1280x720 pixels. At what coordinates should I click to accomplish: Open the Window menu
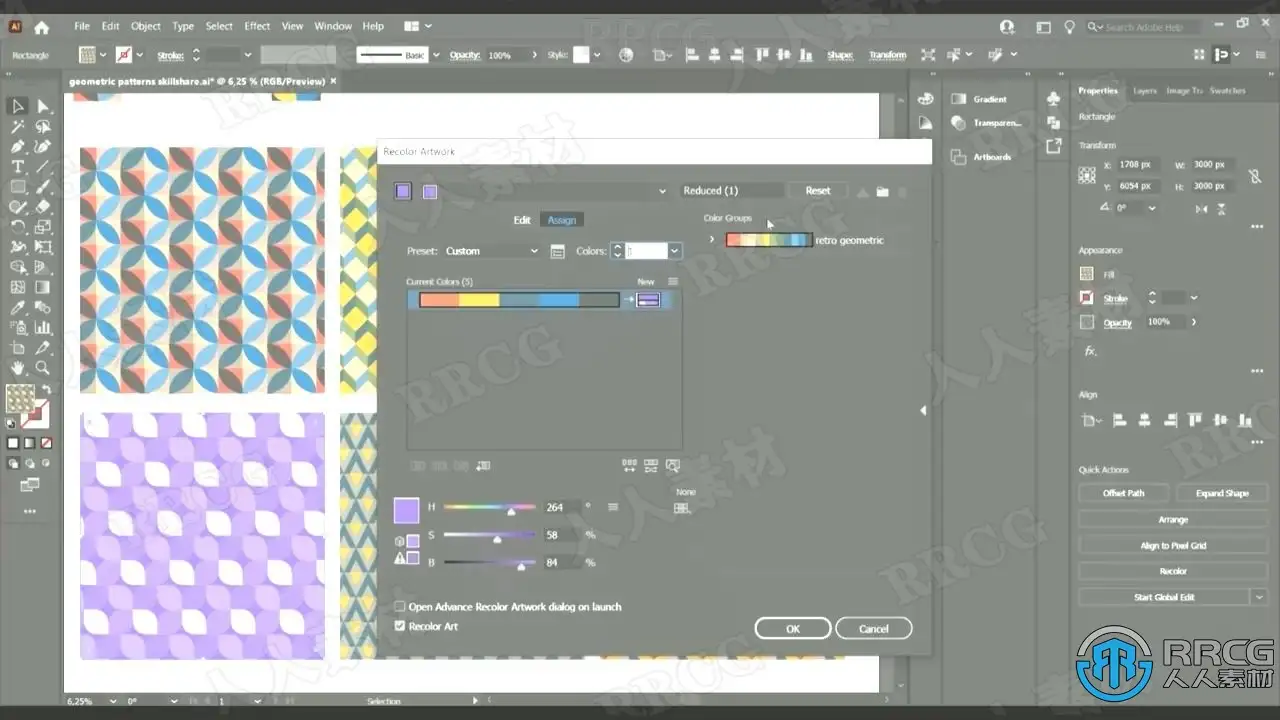(x=333, y=26)
